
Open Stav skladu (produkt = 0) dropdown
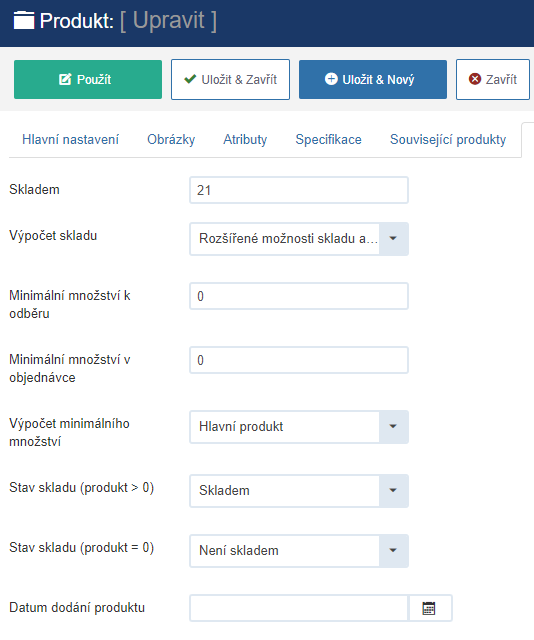coord(299,551)
